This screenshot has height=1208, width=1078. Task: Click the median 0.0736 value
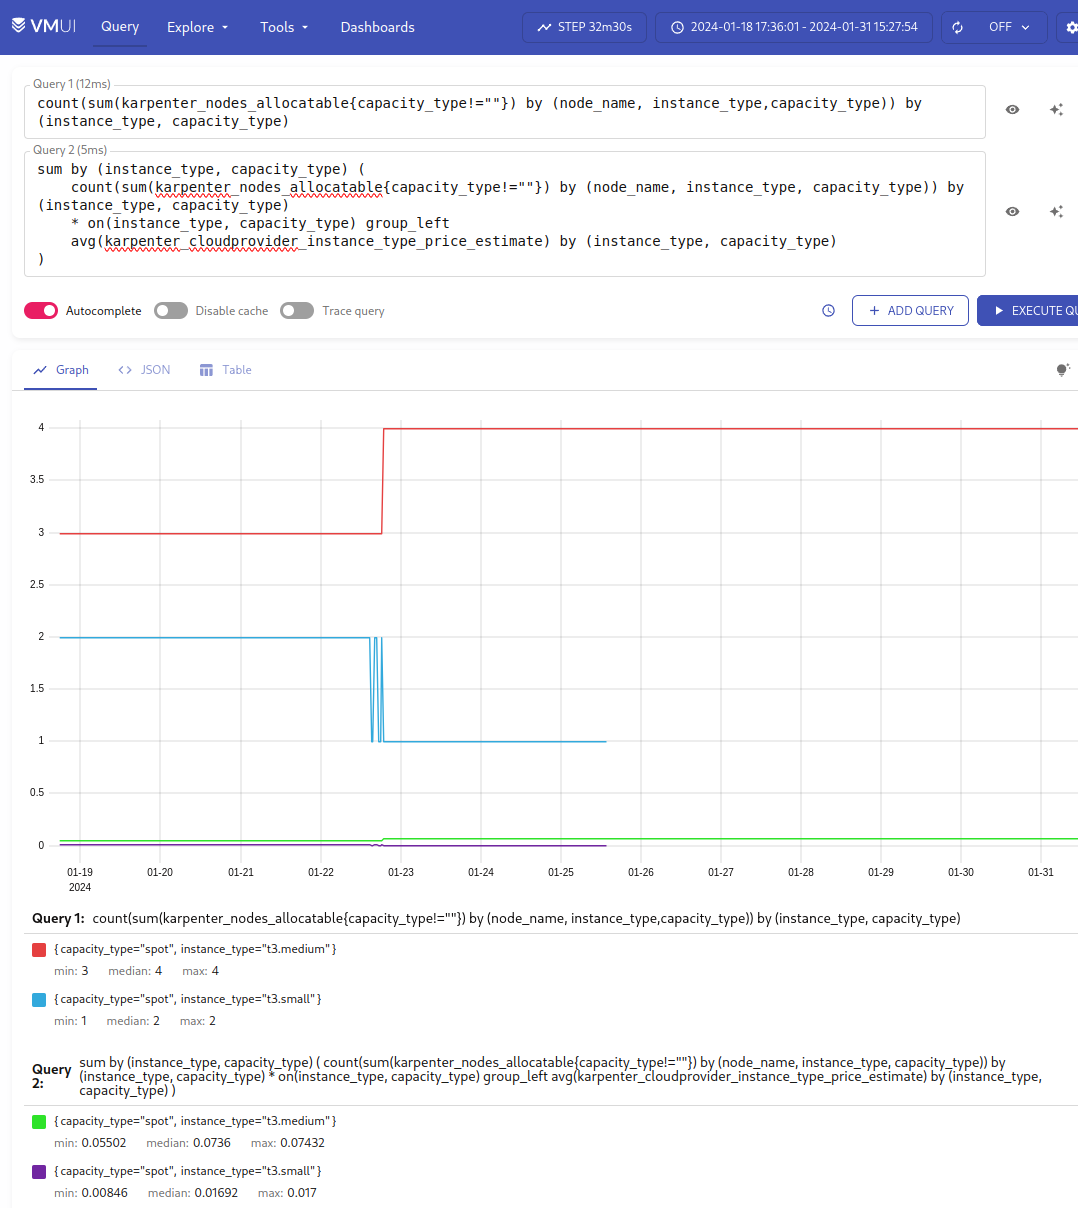pyautogui.click(x=212, y=1143)
